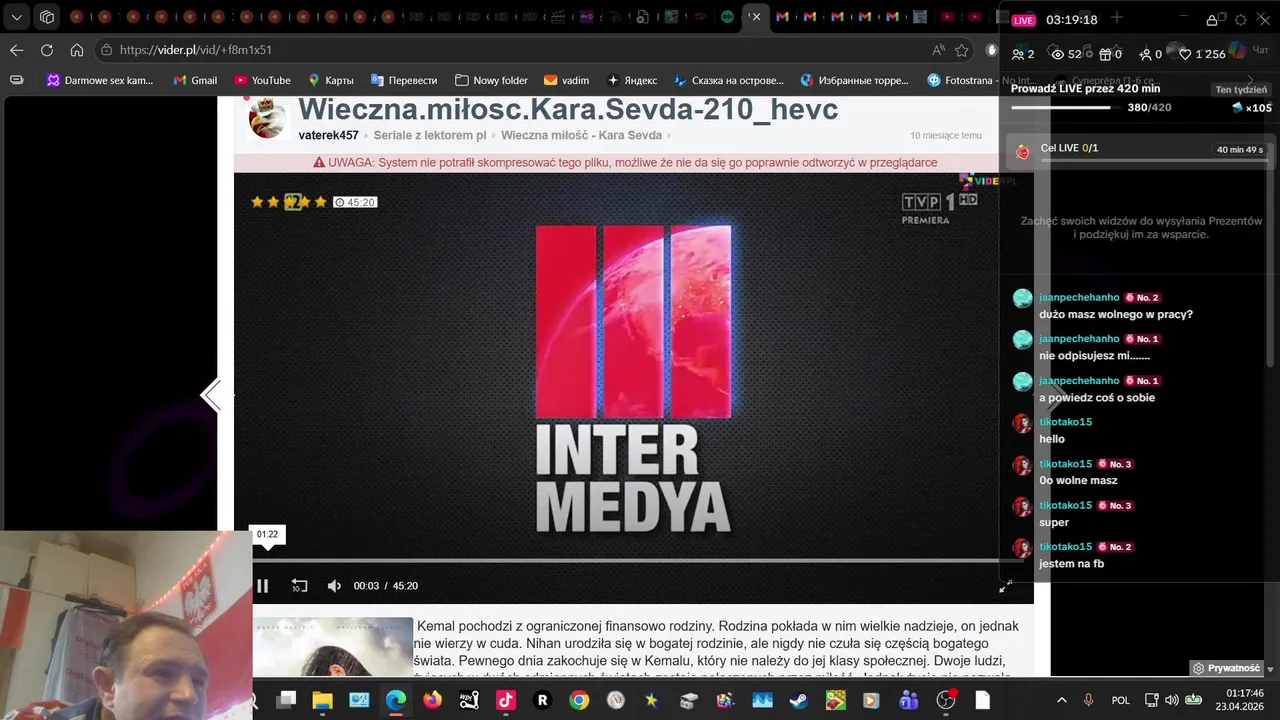This screenshot has height=720, width=1280.
Task: Refresh the vider.pl page
Action: tap(47, 50)
